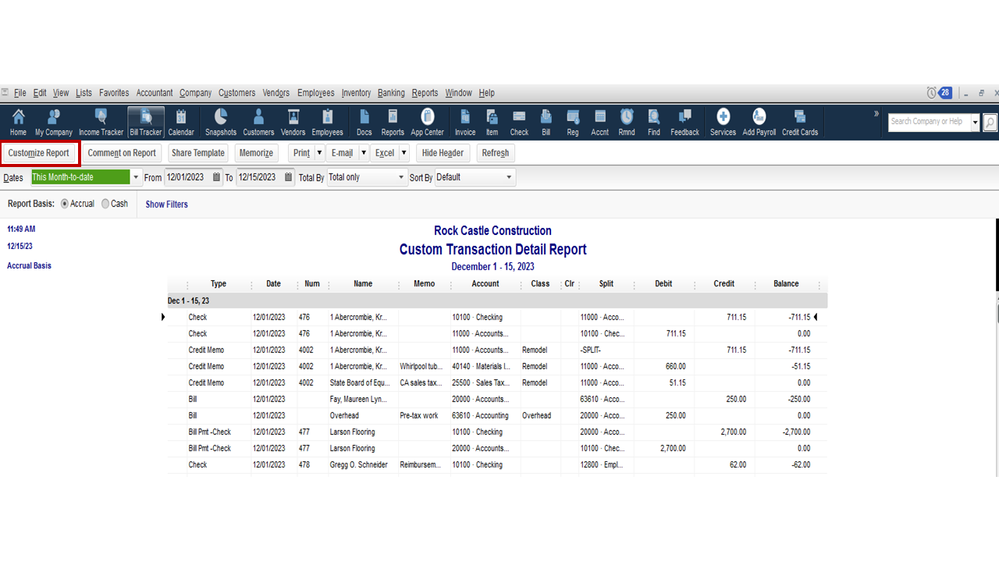This screenshot has height=562, width=999.
Task: Select the Cash report basis
Action: (x=105, y=204)
